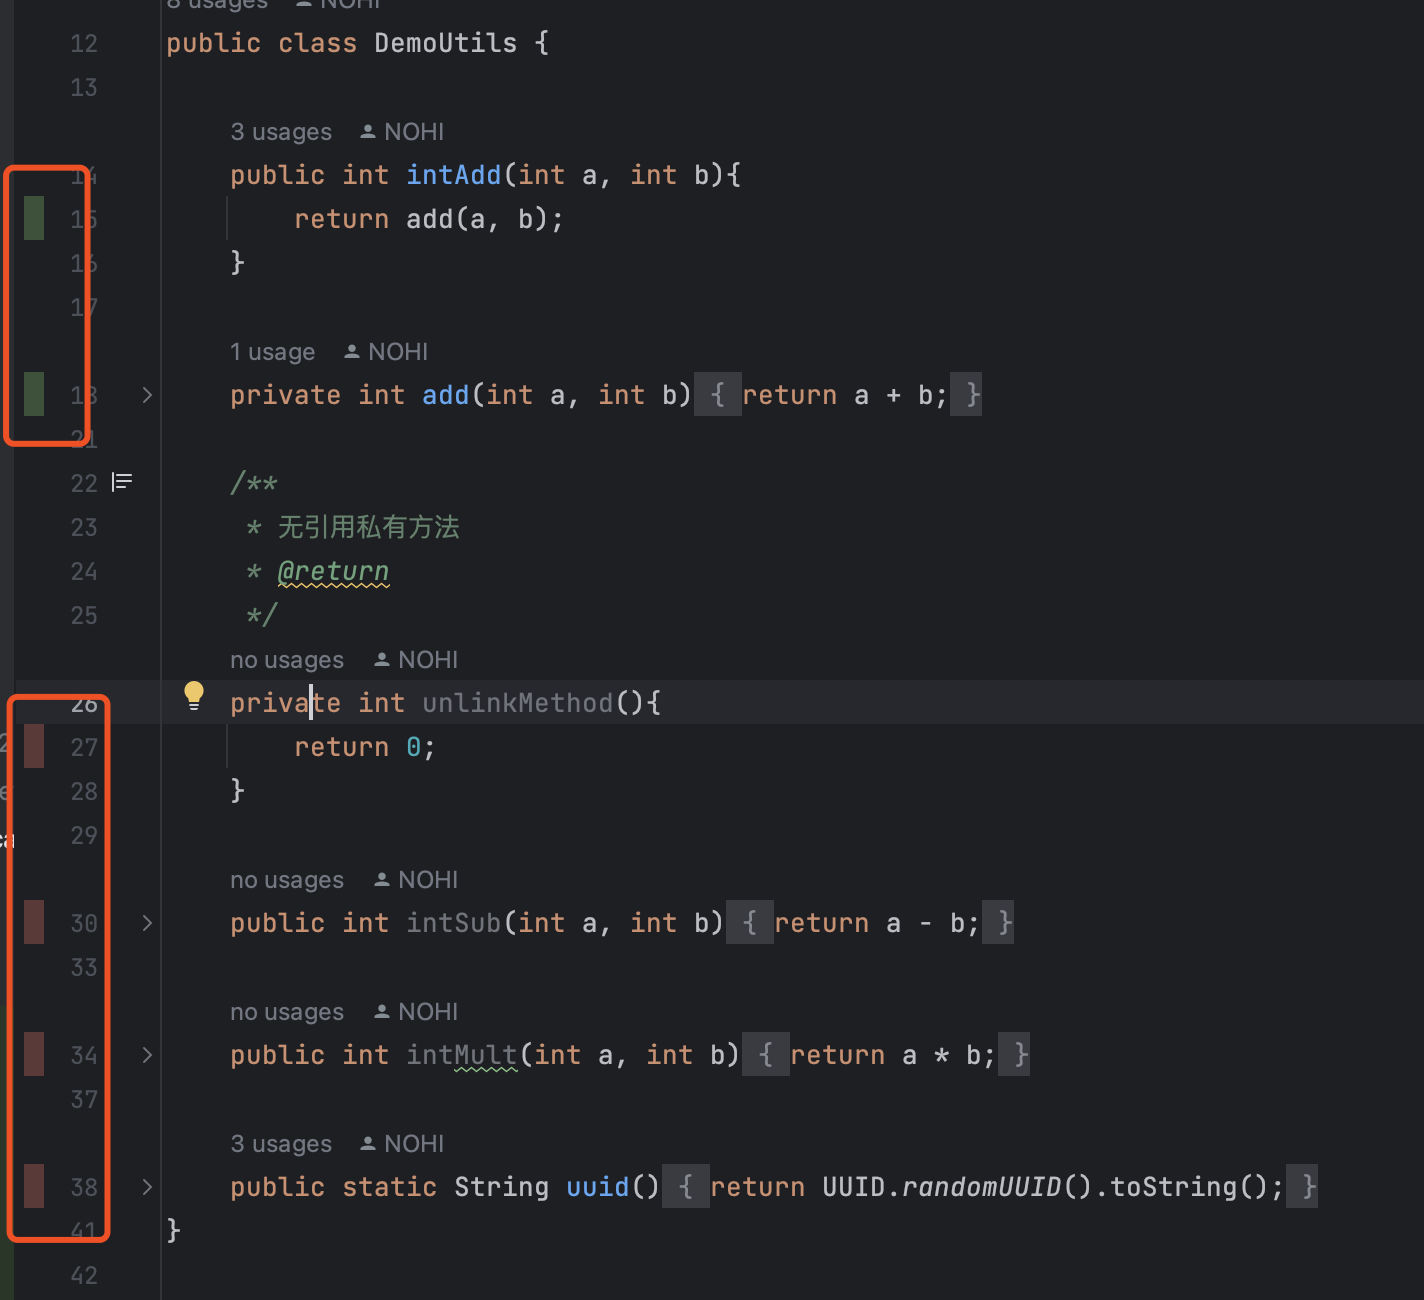This screenshot has width=1424, height=1300.
Task: Click 'no usages' hint above intMult
Action: tap(287, 1012)
